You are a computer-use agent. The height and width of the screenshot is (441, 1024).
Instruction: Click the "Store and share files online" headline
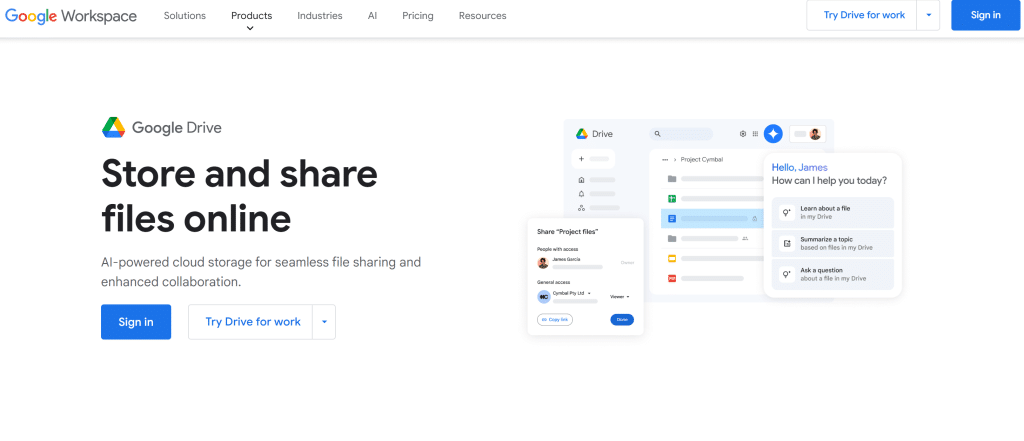click(x=239, y=196)
